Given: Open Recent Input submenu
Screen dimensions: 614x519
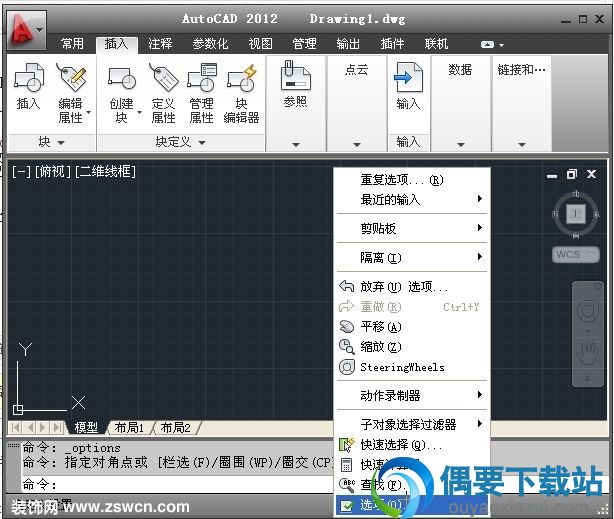Looking at the screenshot, I should tap(412, 200).
